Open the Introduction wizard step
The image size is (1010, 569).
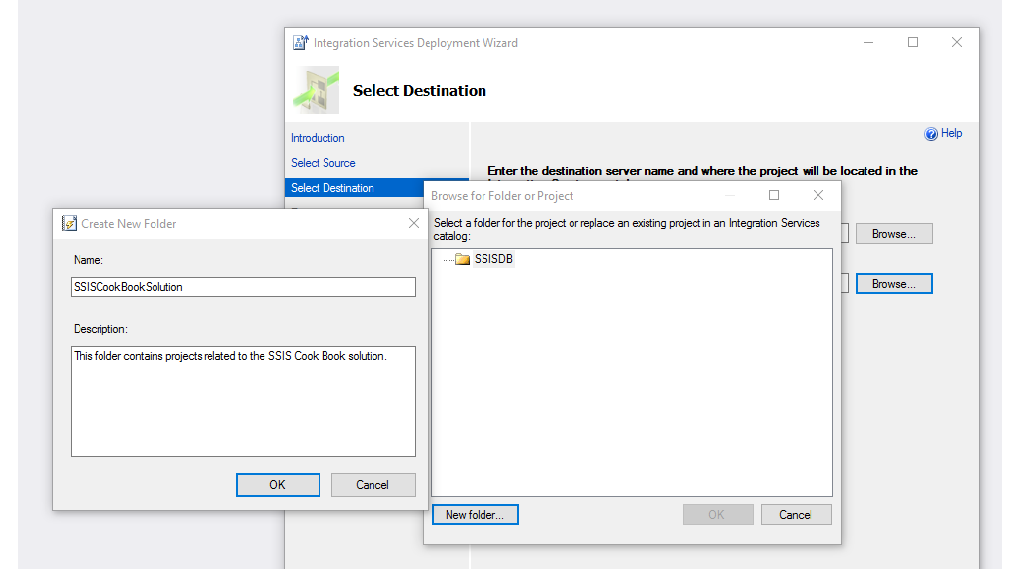pos(318,138)
